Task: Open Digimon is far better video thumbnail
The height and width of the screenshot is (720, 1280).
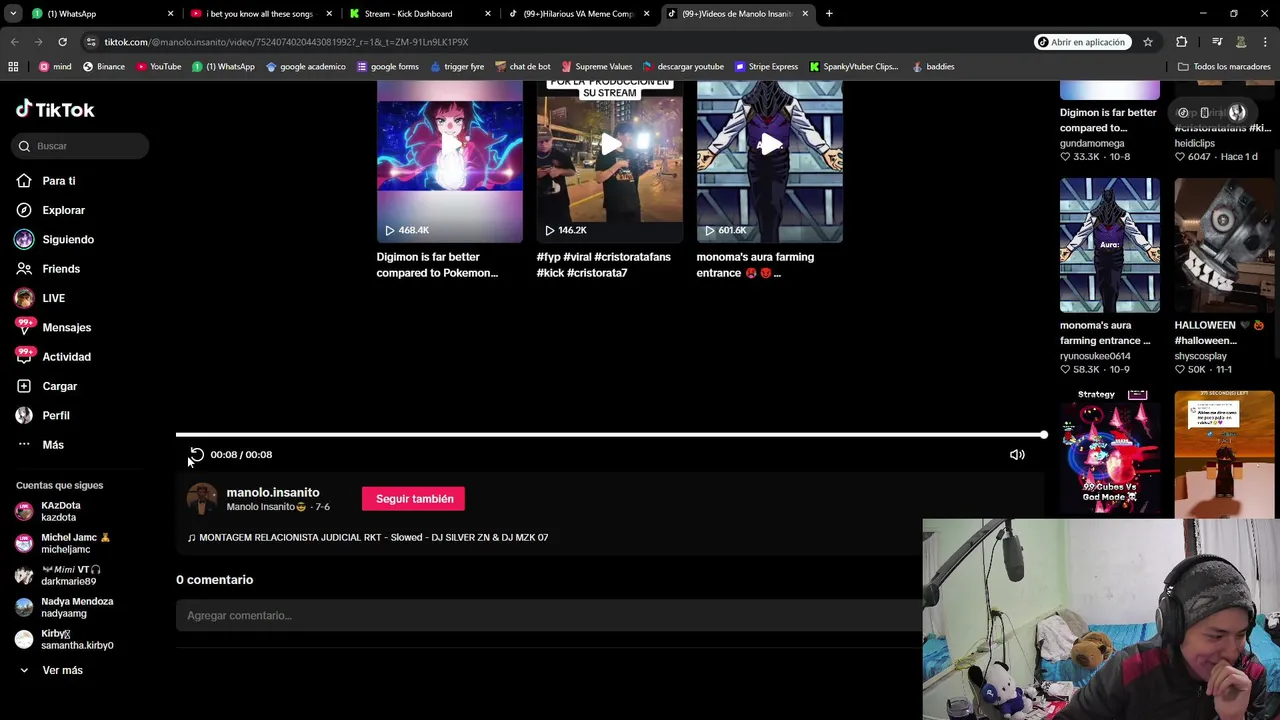Action: point(449,162)
